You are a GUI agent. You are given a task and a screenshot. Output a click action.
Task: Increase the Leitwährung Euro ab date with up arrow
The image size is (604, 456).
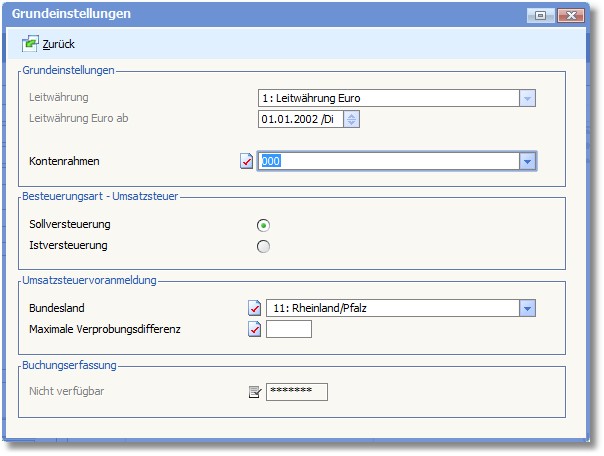[x=351, y=115]
